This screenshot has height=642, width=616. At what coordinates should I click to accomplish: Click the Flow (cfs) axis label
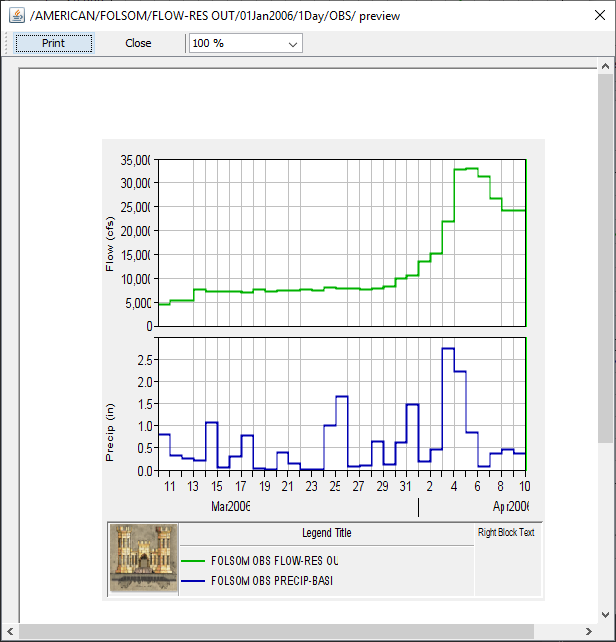(x=110, y=245)
